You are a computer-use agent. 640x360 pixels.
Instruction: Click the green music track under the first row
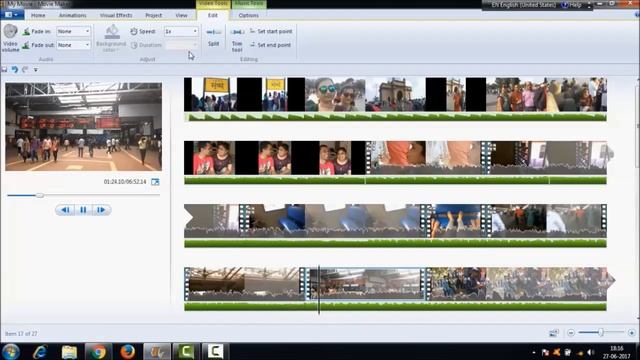pyautogui.click(x=395, y=118)
